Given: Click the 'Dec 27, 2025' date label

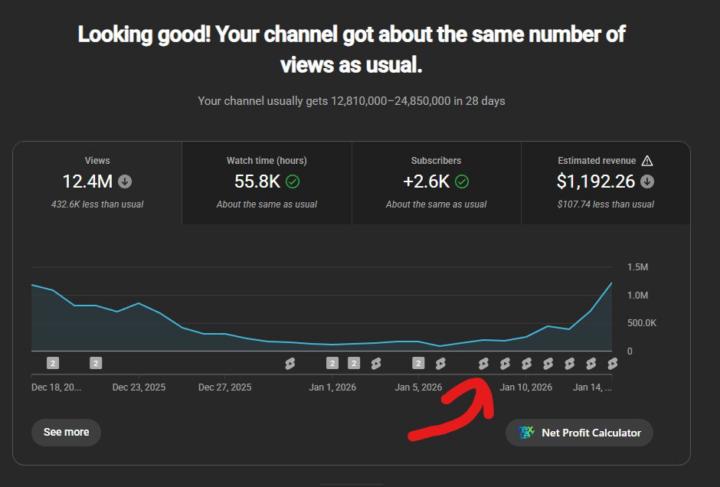Looking at the screenshot, I should pyautogui.click(x=225, y=387).
